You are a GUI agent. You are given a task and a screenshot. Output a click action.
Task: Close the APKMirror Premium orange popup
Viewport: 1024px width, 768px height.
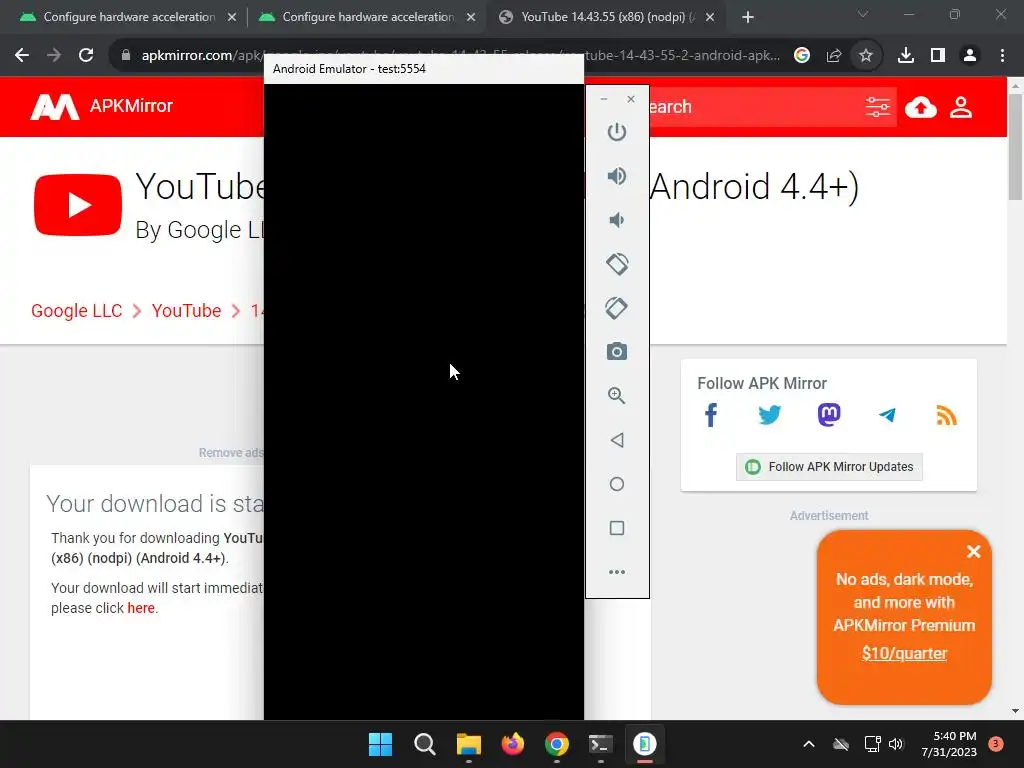[973, 552]
